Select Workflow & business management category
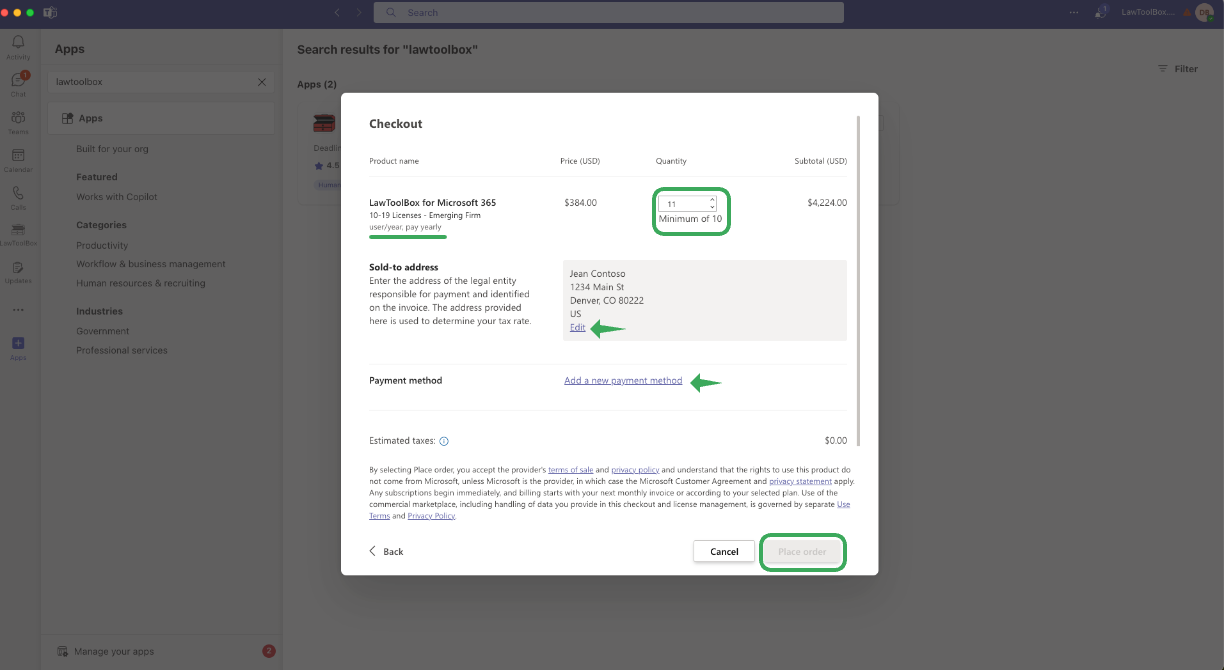This screenshot has width=1224, height=670. tap(151, 264)
